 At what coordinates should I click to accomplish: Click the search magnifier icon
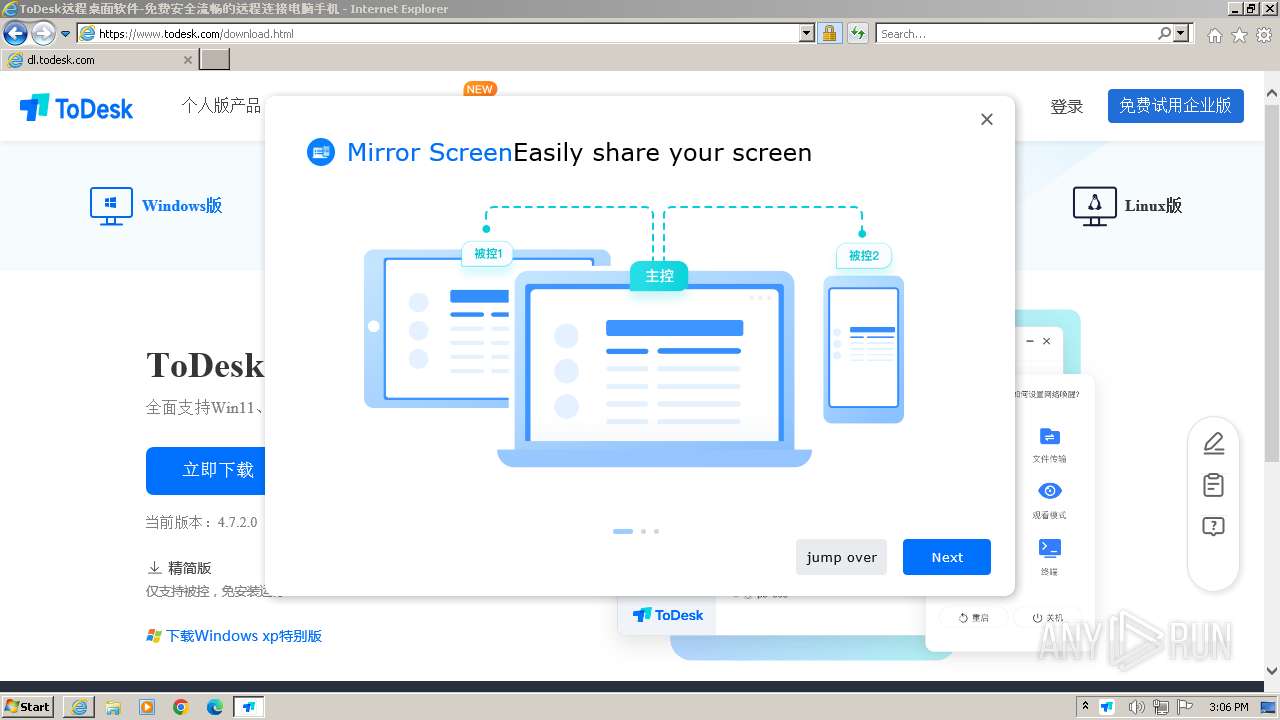click(x=1164, y=33)
